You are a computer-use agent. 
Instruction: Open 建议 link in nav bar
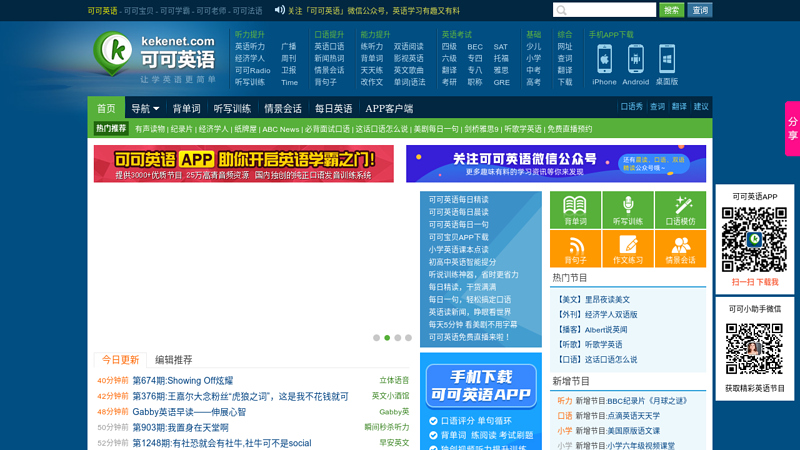tap(701, 107)
